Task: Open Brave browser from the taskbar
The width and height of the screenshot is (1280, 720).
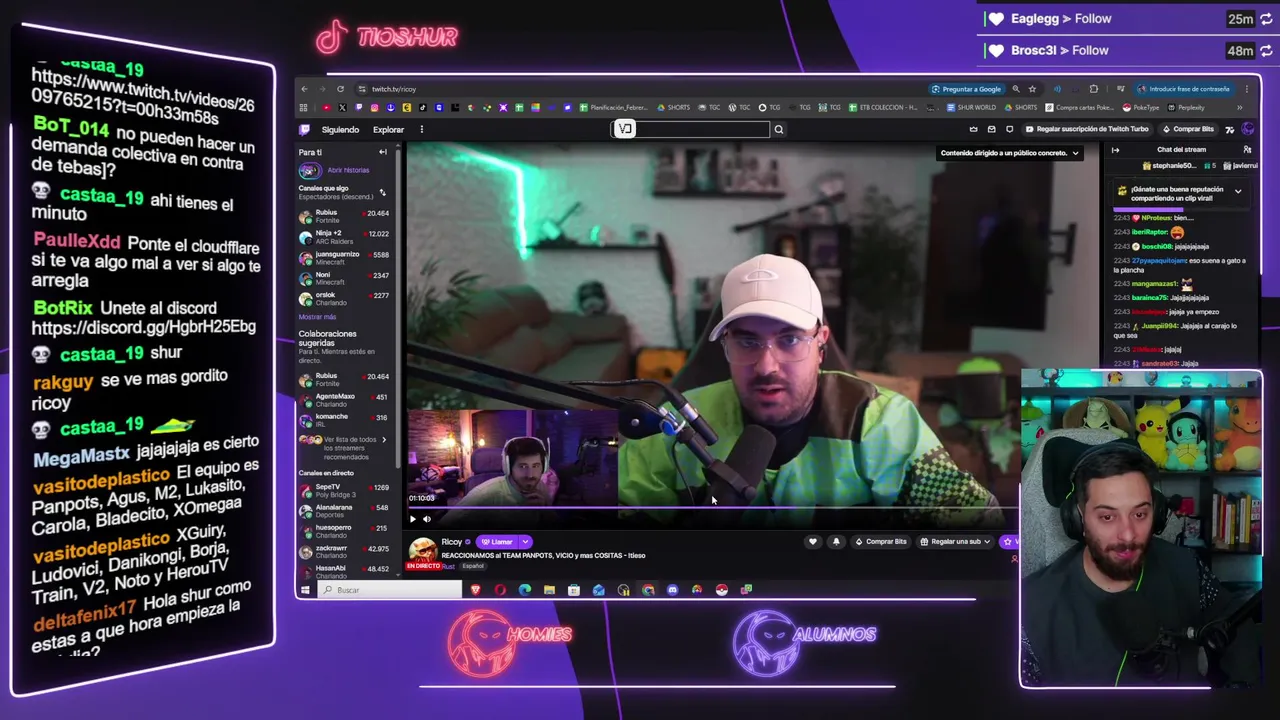Action: click(476, 590)
